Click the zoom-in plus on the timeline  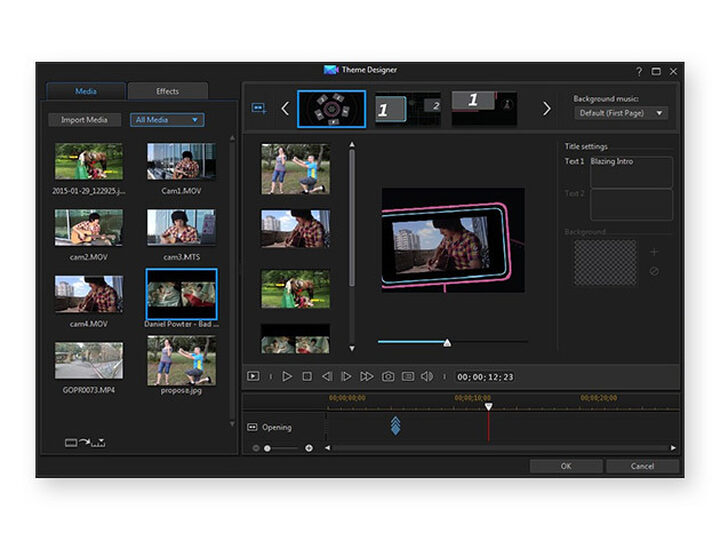tap(308, 448)
